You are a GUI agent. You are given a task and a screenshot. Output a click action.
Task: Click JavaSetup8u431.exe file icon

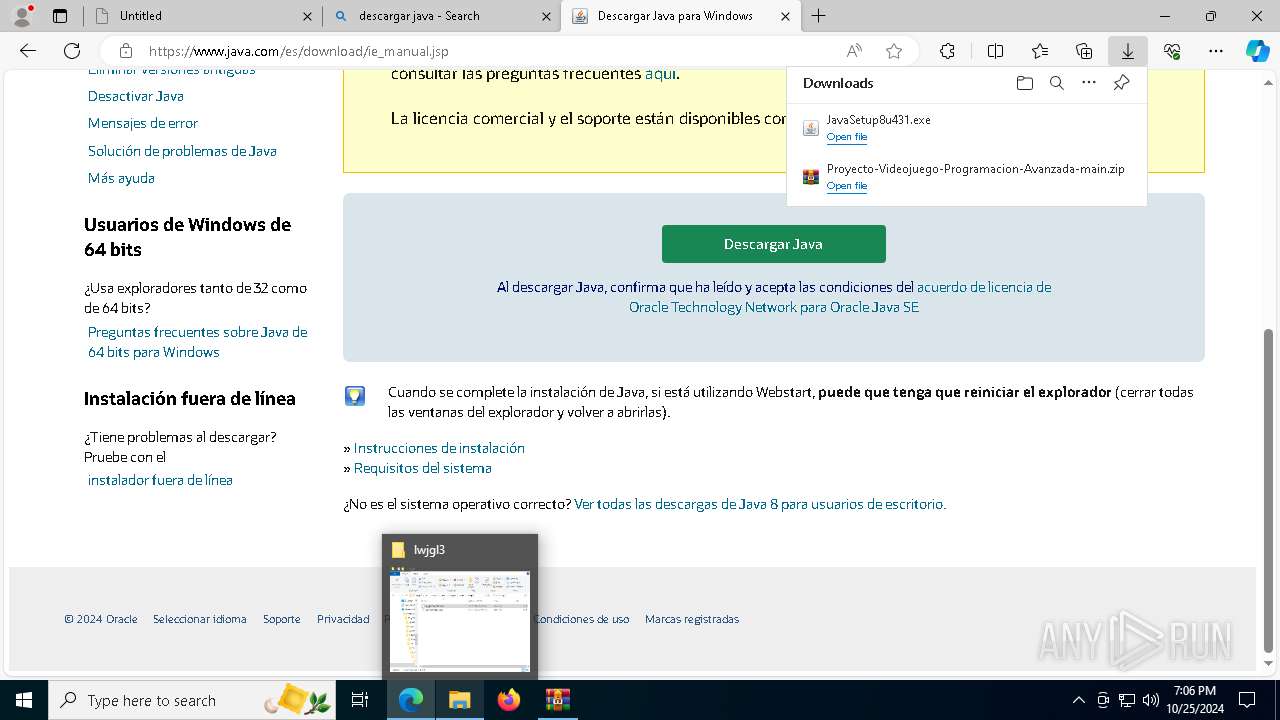(x=811, y=128)
